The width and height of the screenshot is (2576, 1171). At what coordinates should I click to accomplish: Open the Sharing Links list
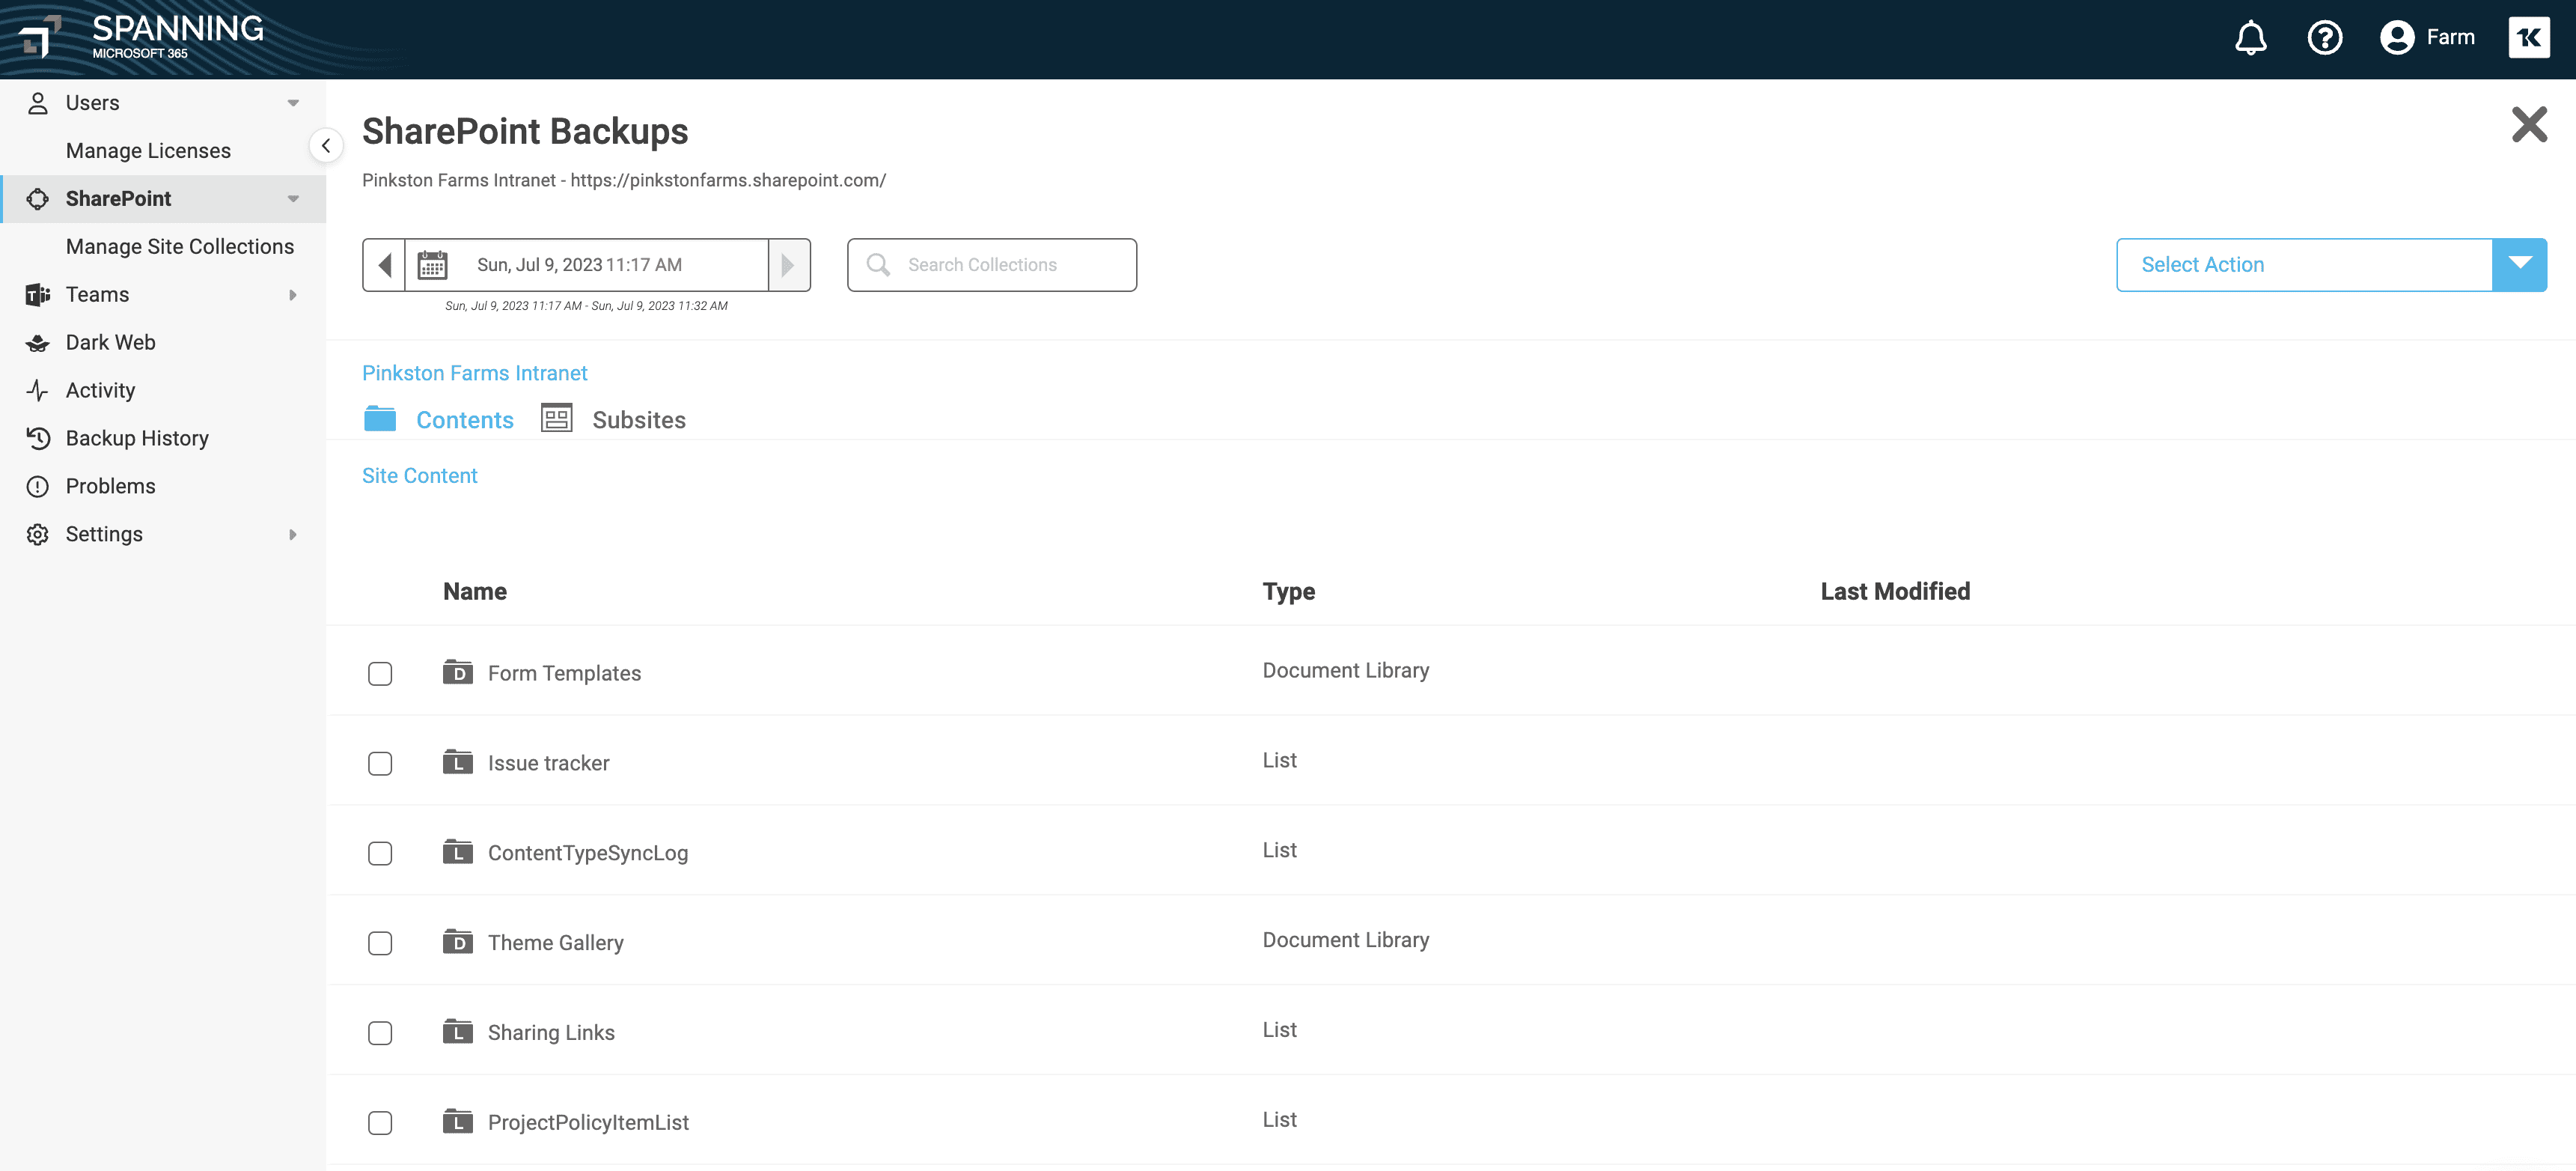click(x=552, y=1033)
